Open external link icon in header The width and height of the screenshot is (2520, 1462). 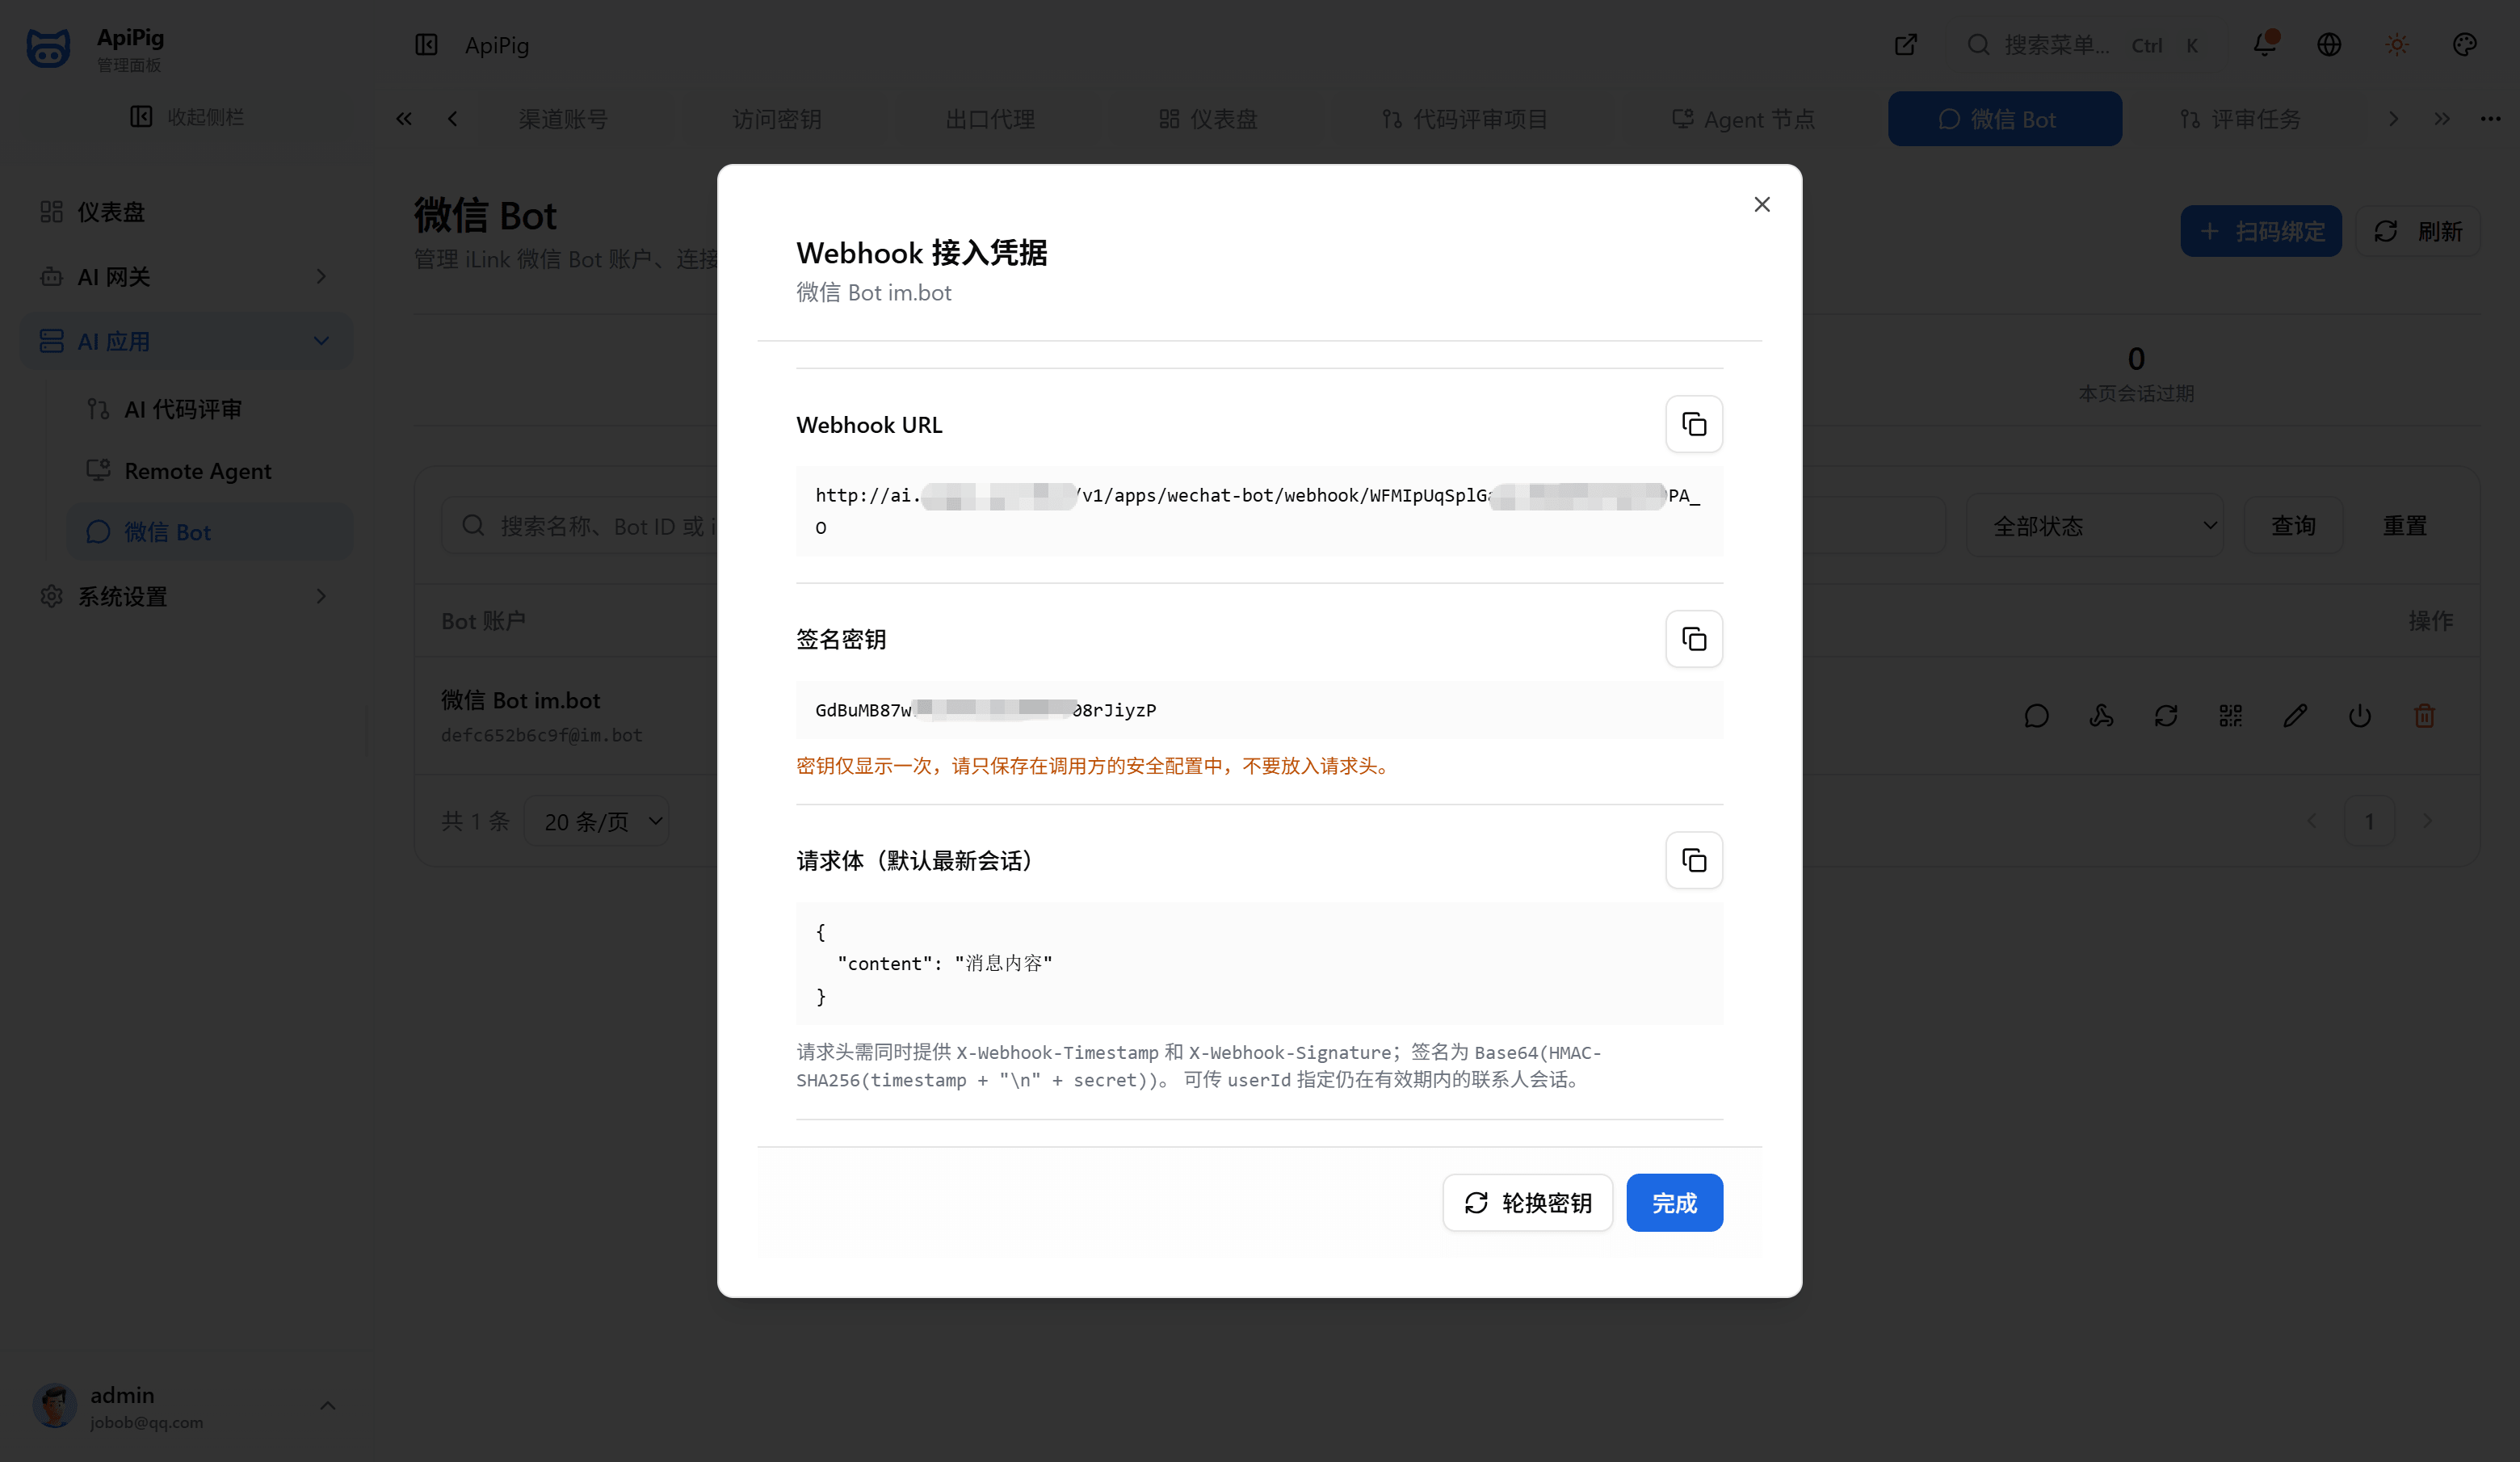tap(1906, 45)
